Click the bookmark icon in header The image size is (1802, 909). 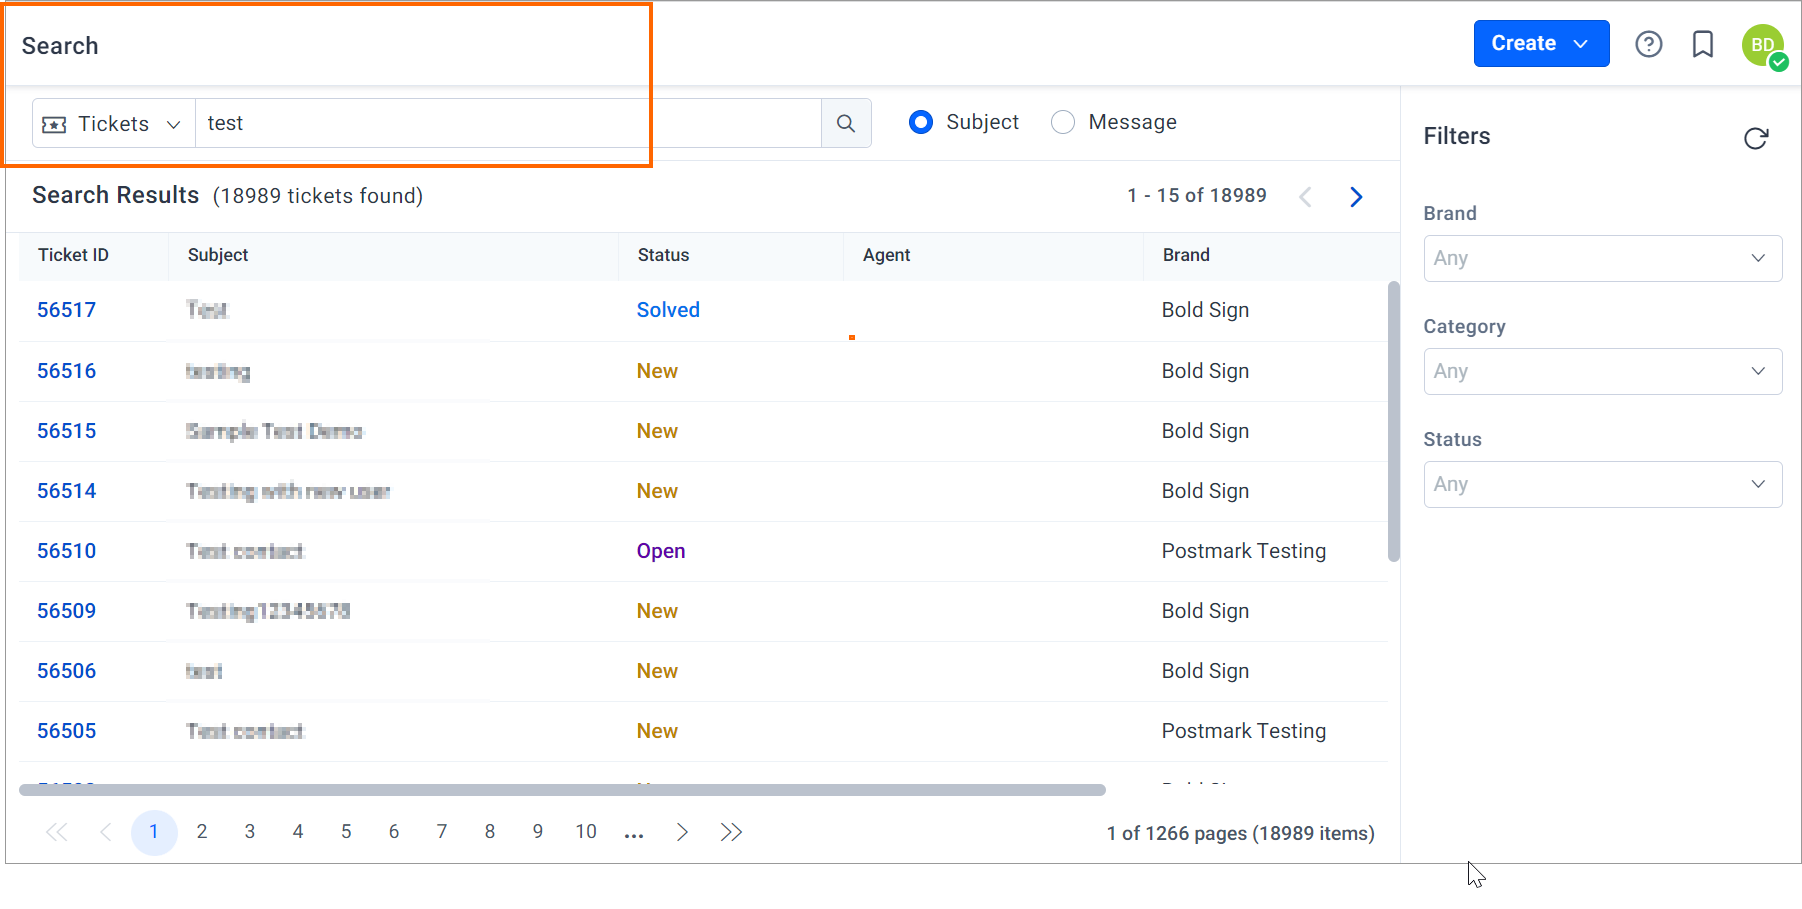1703,44
